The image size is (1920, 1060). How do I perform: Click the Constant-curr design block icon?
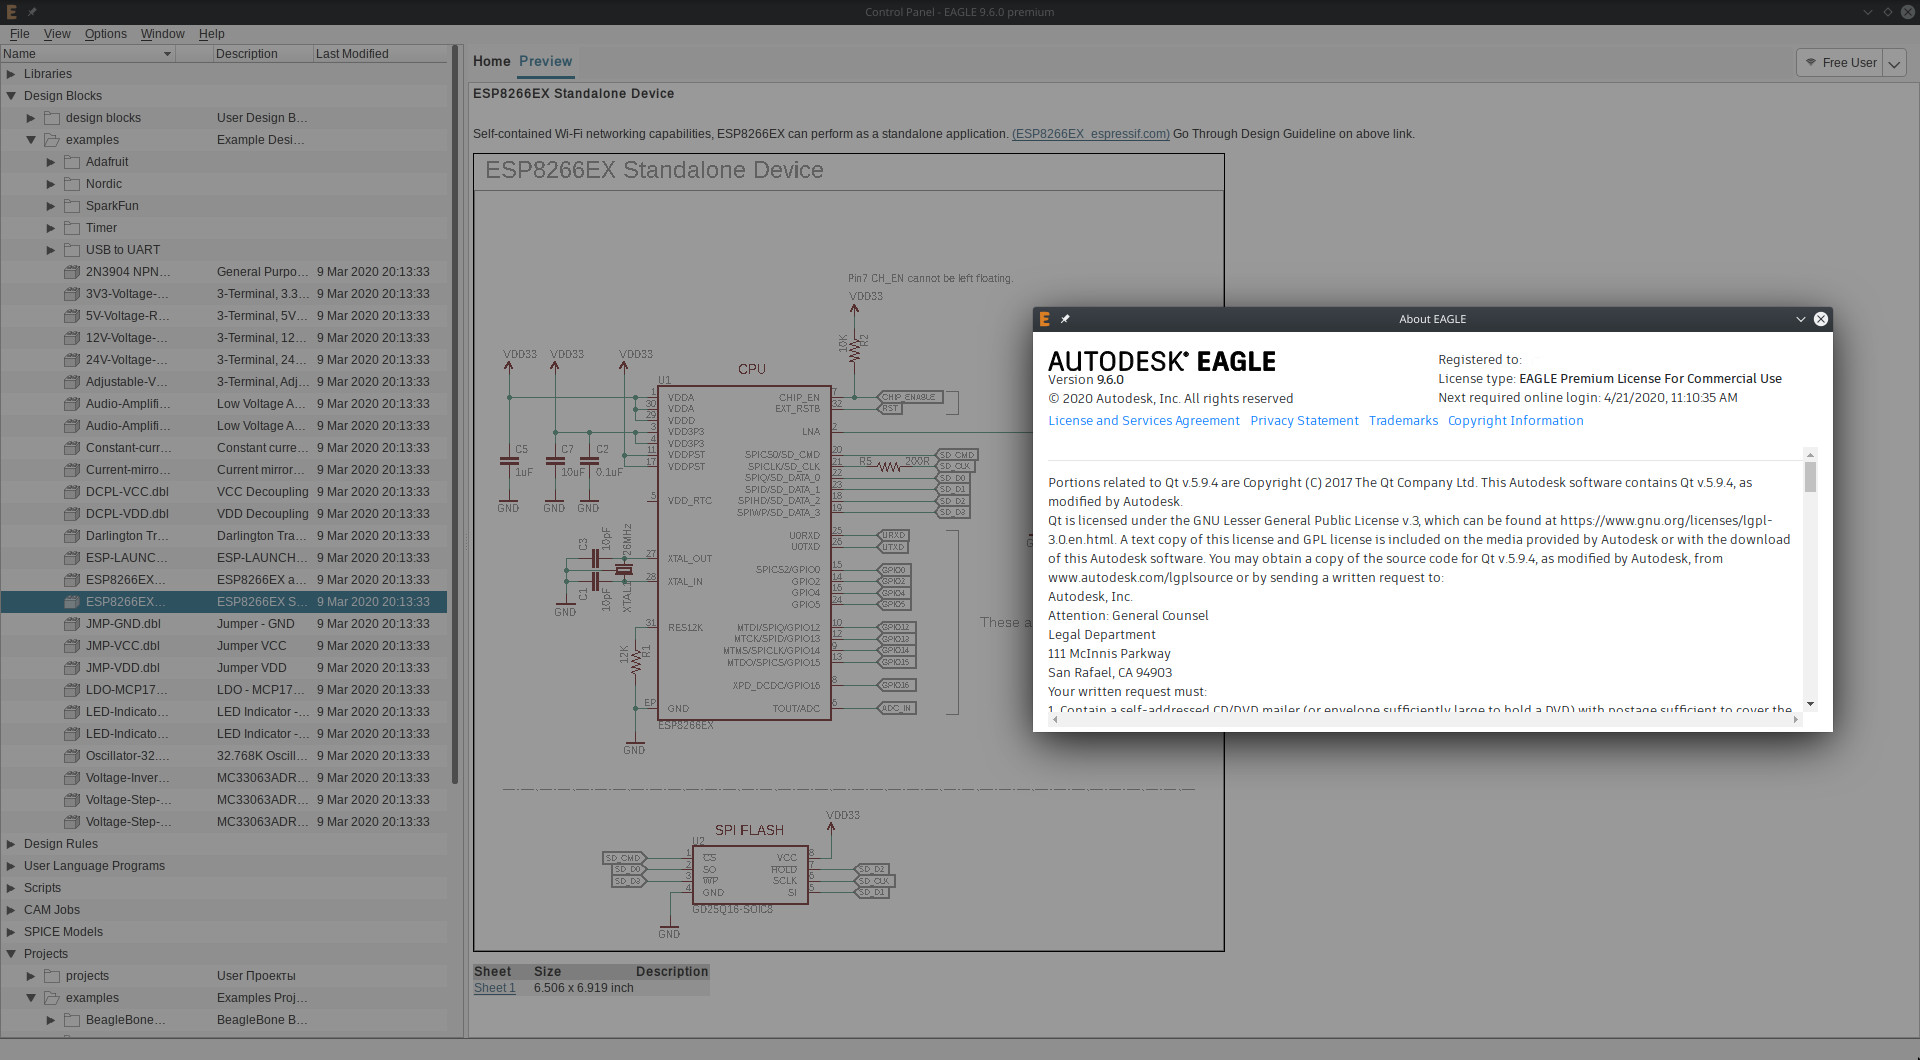(72, 448)
